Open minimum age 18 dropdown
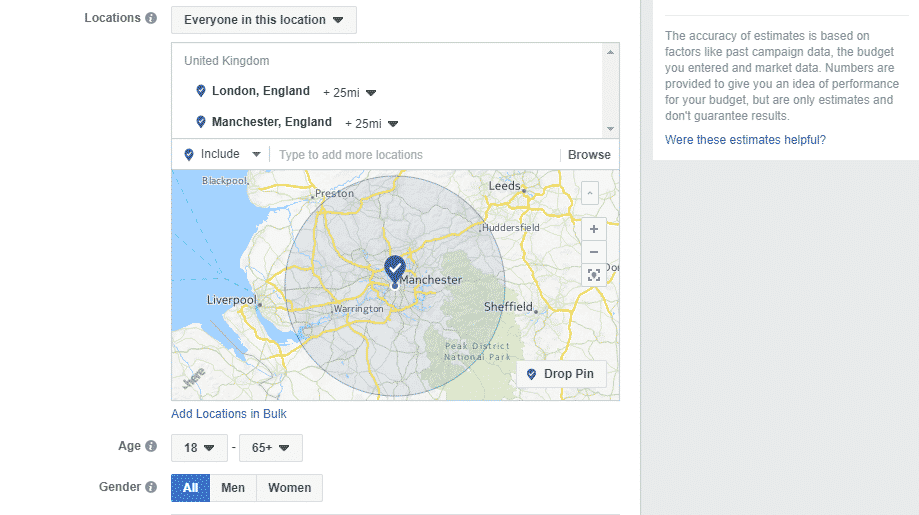Screen dimensions: 919x515 click(200, 448)
